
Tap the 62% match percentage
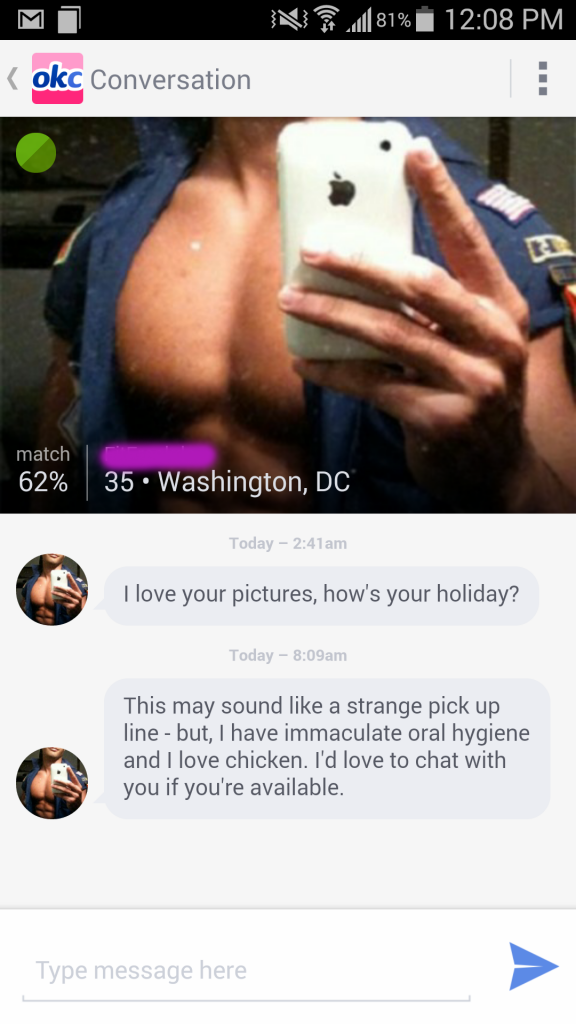tap(43, 482)
